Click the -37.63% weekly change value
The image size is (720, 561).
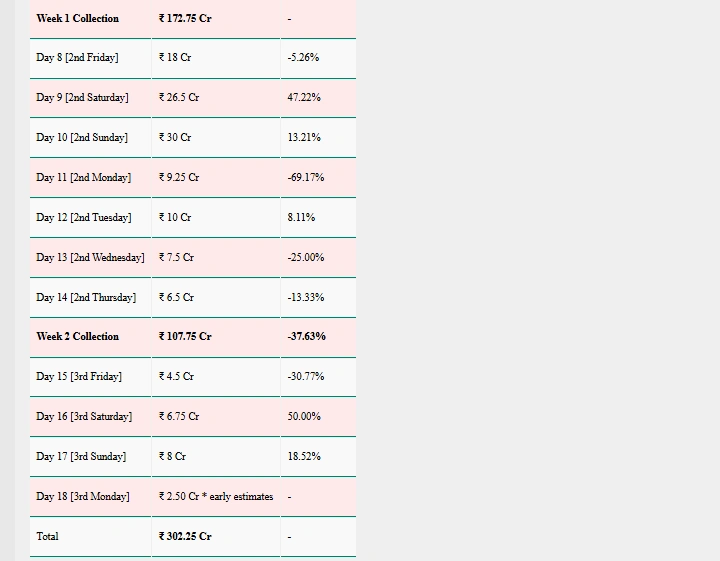coord(306,336)
